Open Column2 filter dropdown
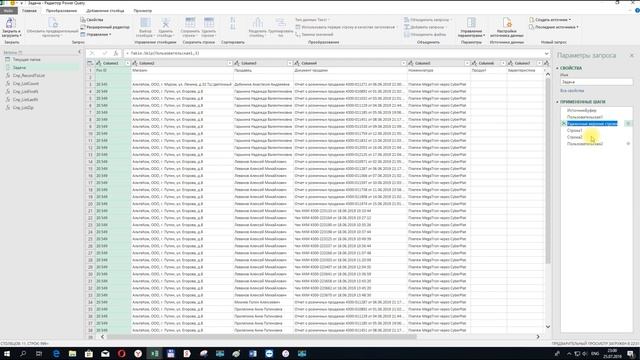640x360 pixels. tap(230, 63)
